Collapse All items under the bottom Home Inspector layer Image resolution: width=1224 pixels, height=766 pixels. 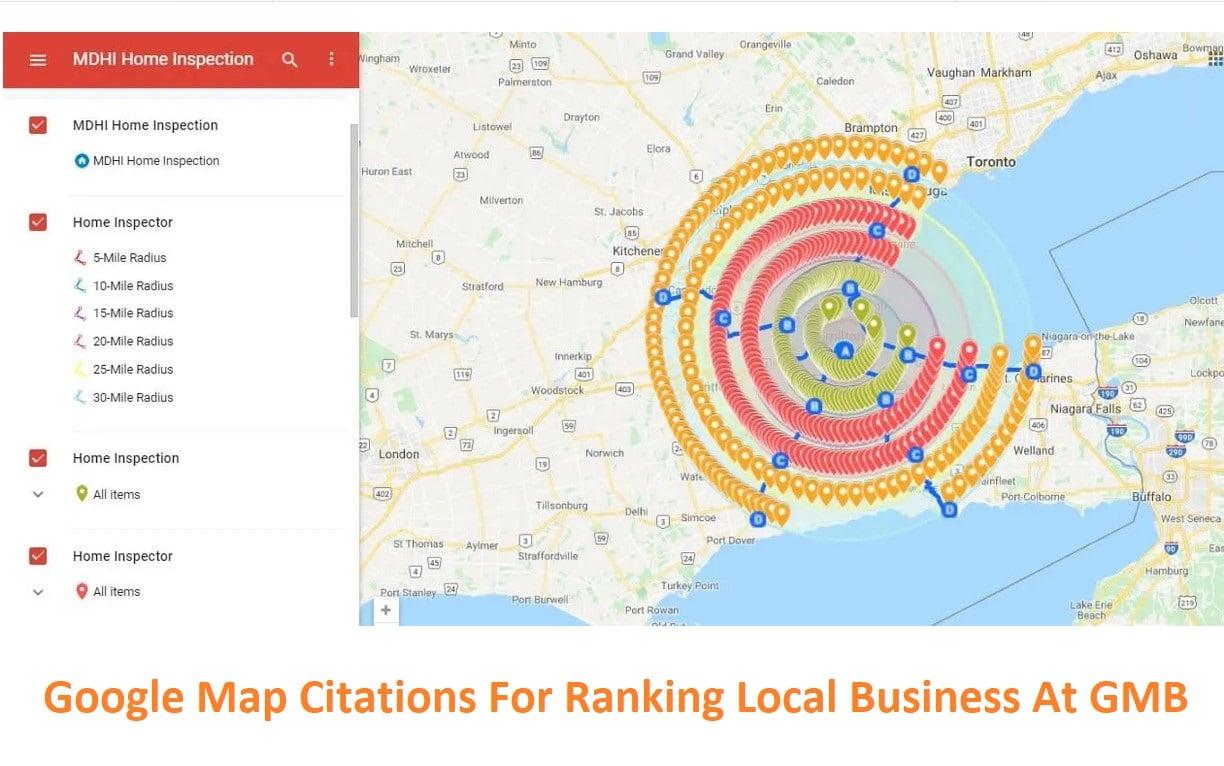coord(38,592)
